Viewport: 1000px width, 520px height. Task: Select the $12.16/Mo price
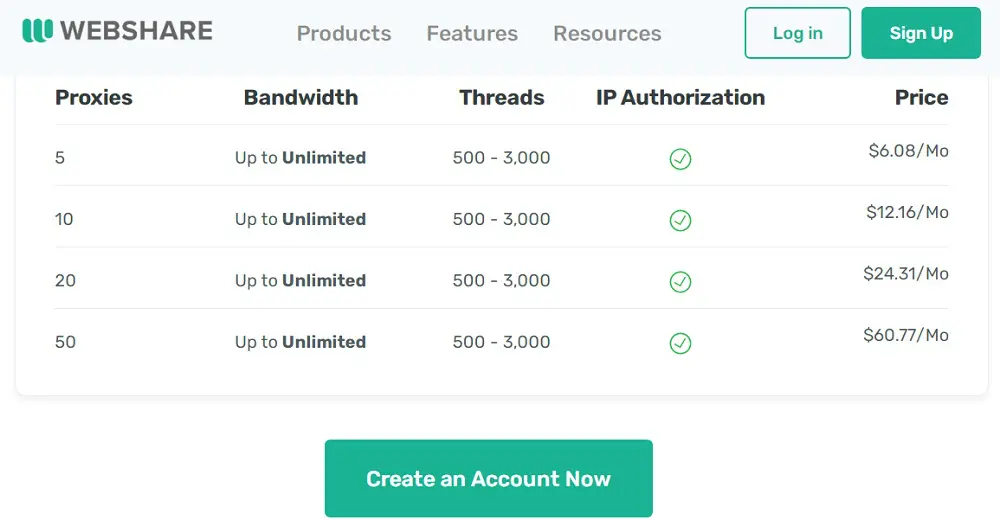(907, 212)
